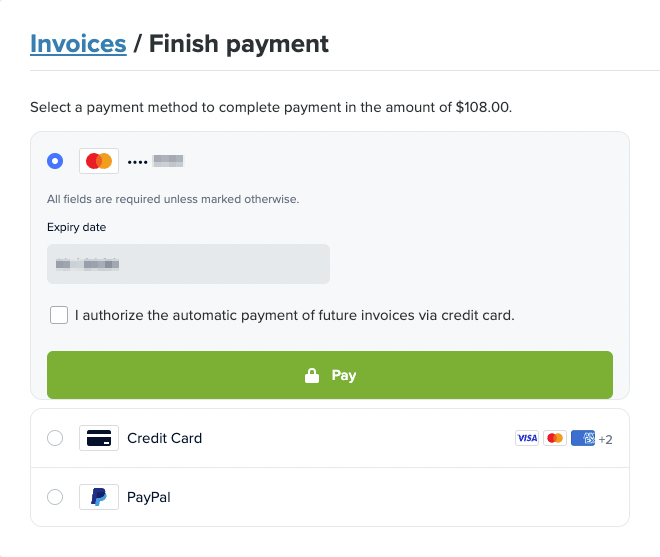The height and width of the screenshot is (557, 660).
Task: Click the Finish payment heading
Action: [239, 44]
